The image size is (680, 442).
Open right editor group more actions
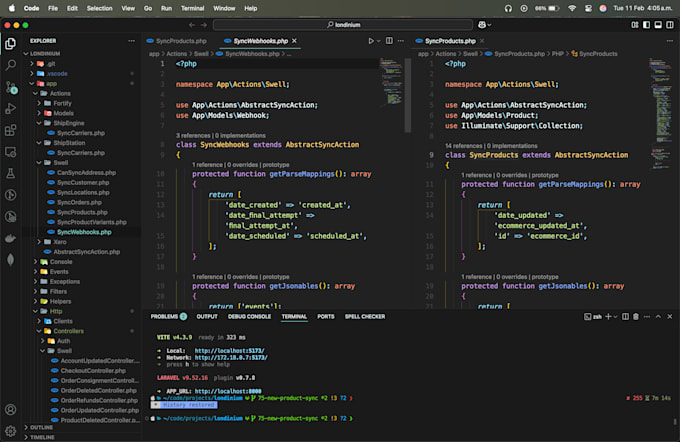[x=670, y=41]
